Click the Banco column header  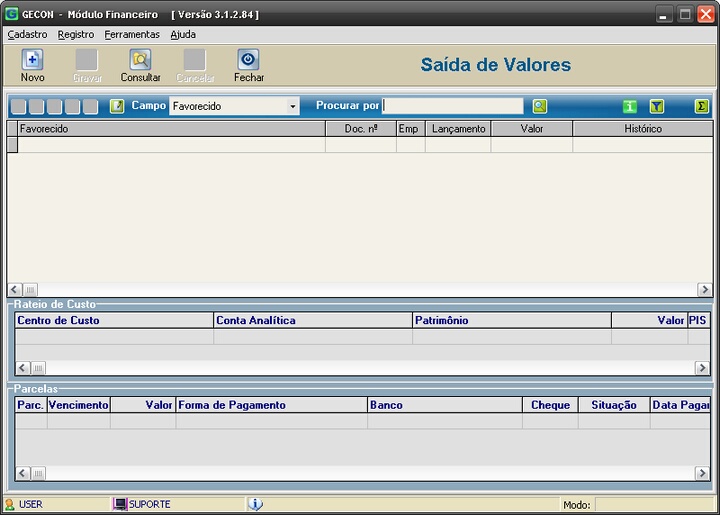pos(445,405)
